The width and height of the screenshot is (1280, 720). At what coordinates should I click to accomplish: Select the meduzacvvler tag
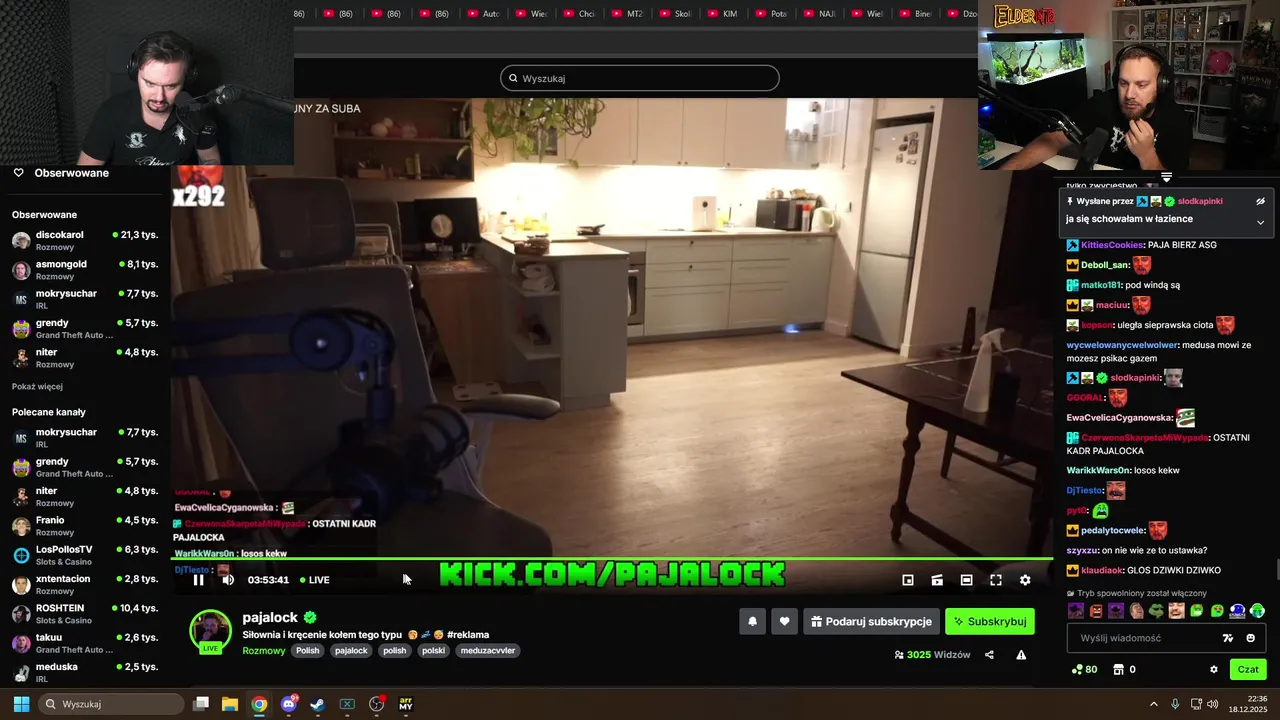(x=488, y=650)
